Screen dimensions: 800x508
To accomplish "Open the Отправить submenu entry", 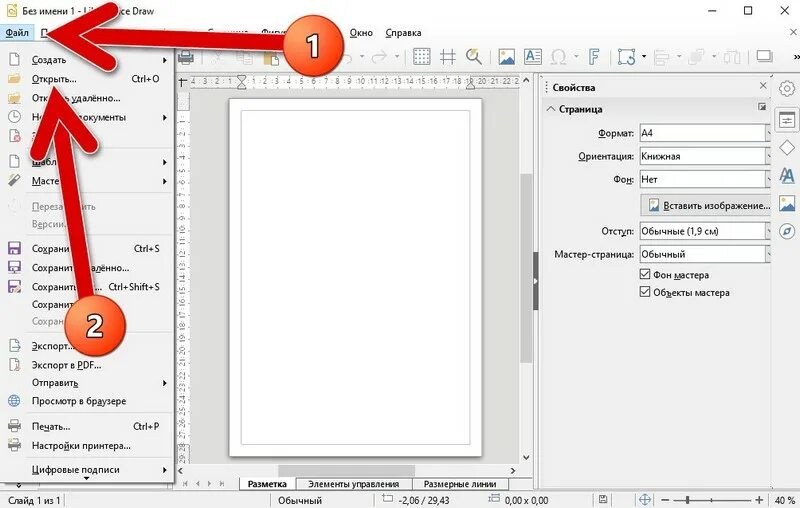I will pyautogui.click(x=88, y=383).
